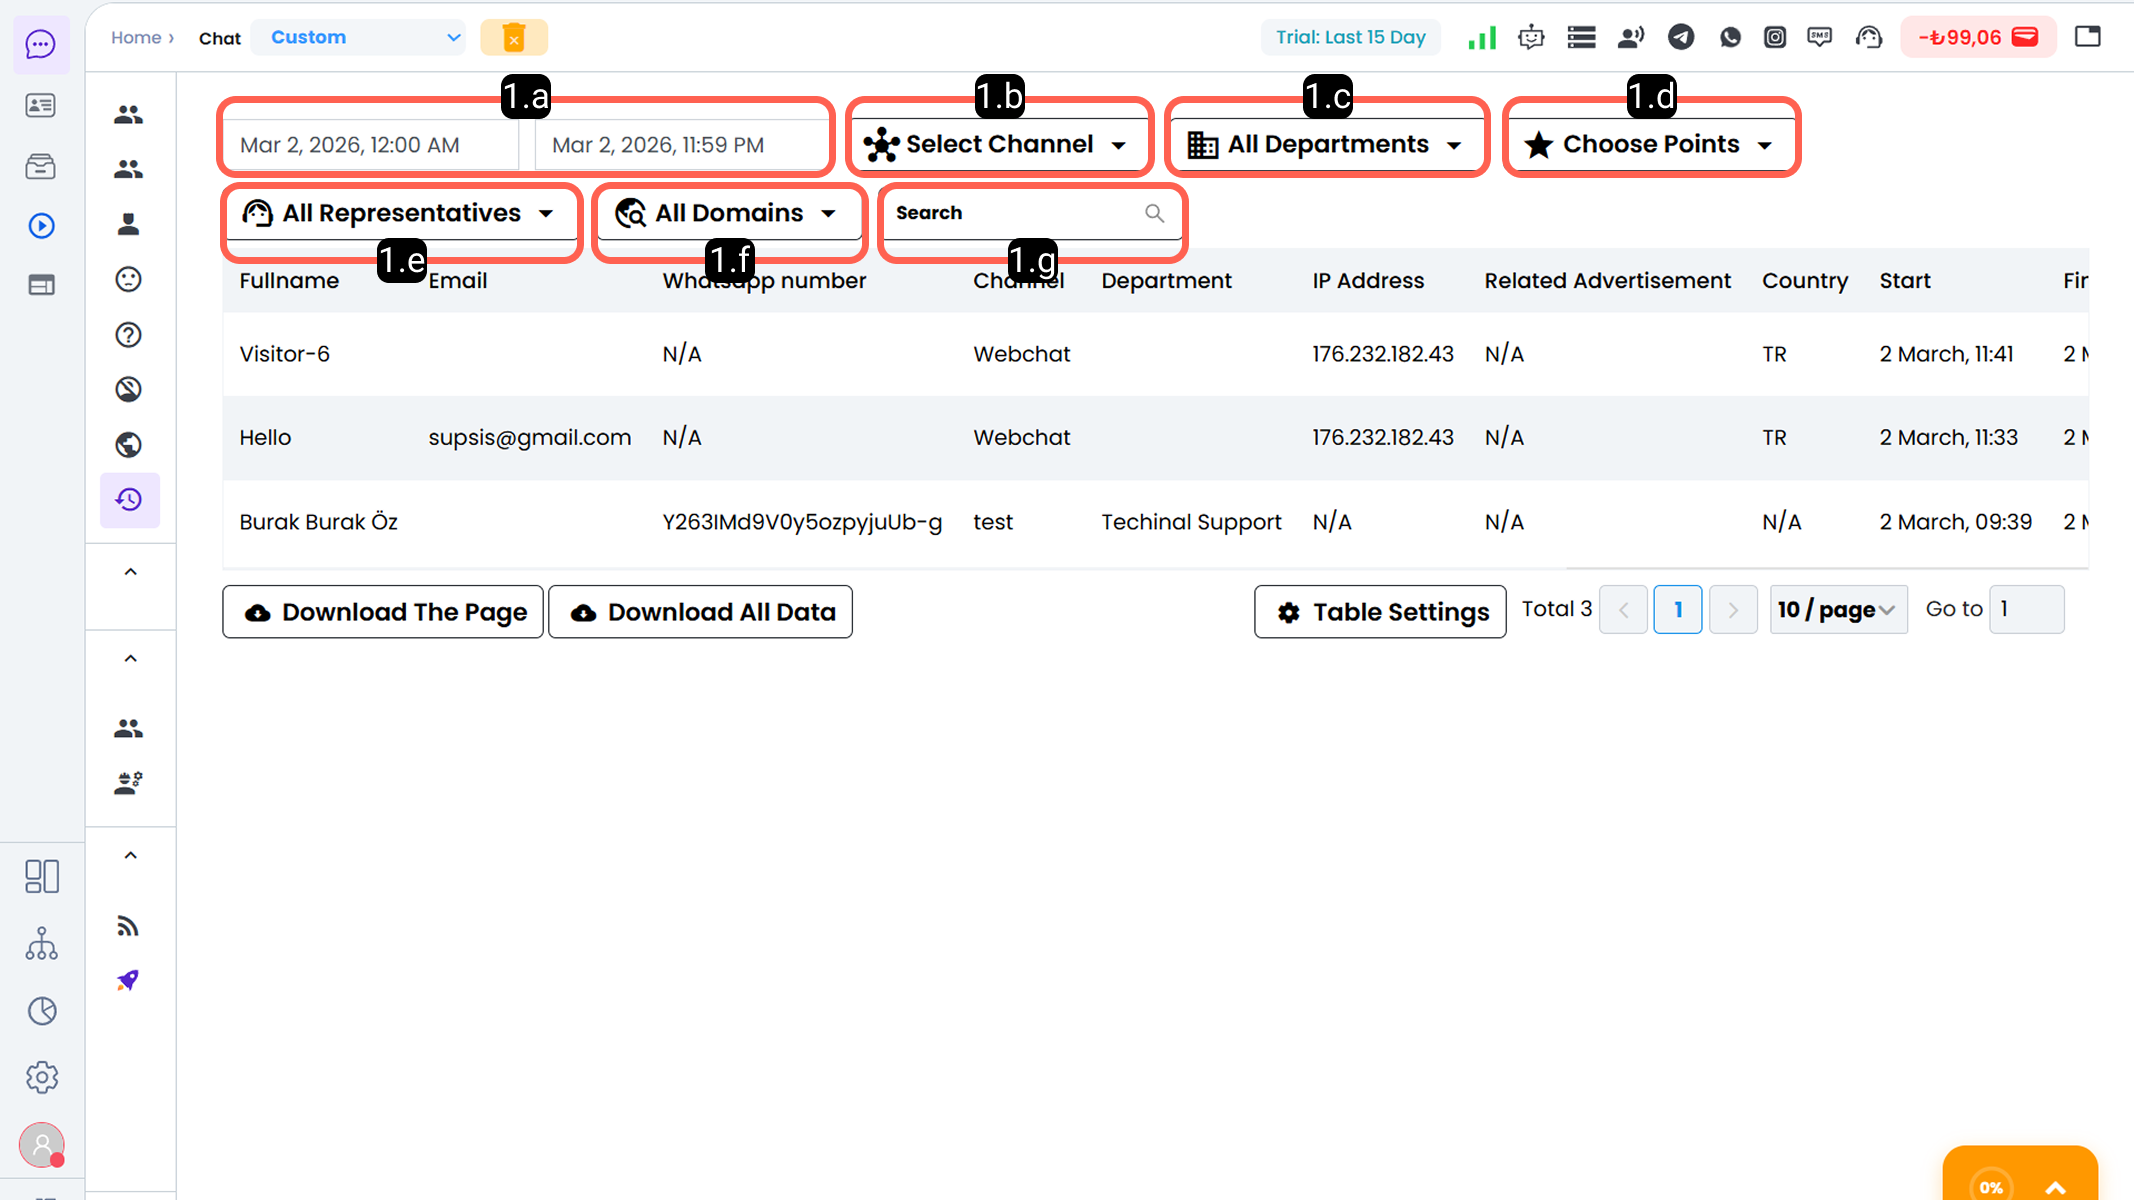Select page 1 in pagination
This screenshot has height=1200, width=2134.
pyautogui.click(x=1678, y=610)
